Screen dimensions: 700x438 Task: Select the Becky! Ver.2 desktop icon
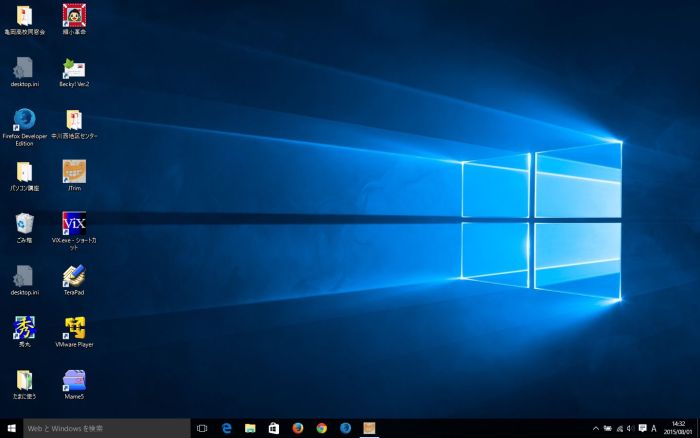[74, 68]
